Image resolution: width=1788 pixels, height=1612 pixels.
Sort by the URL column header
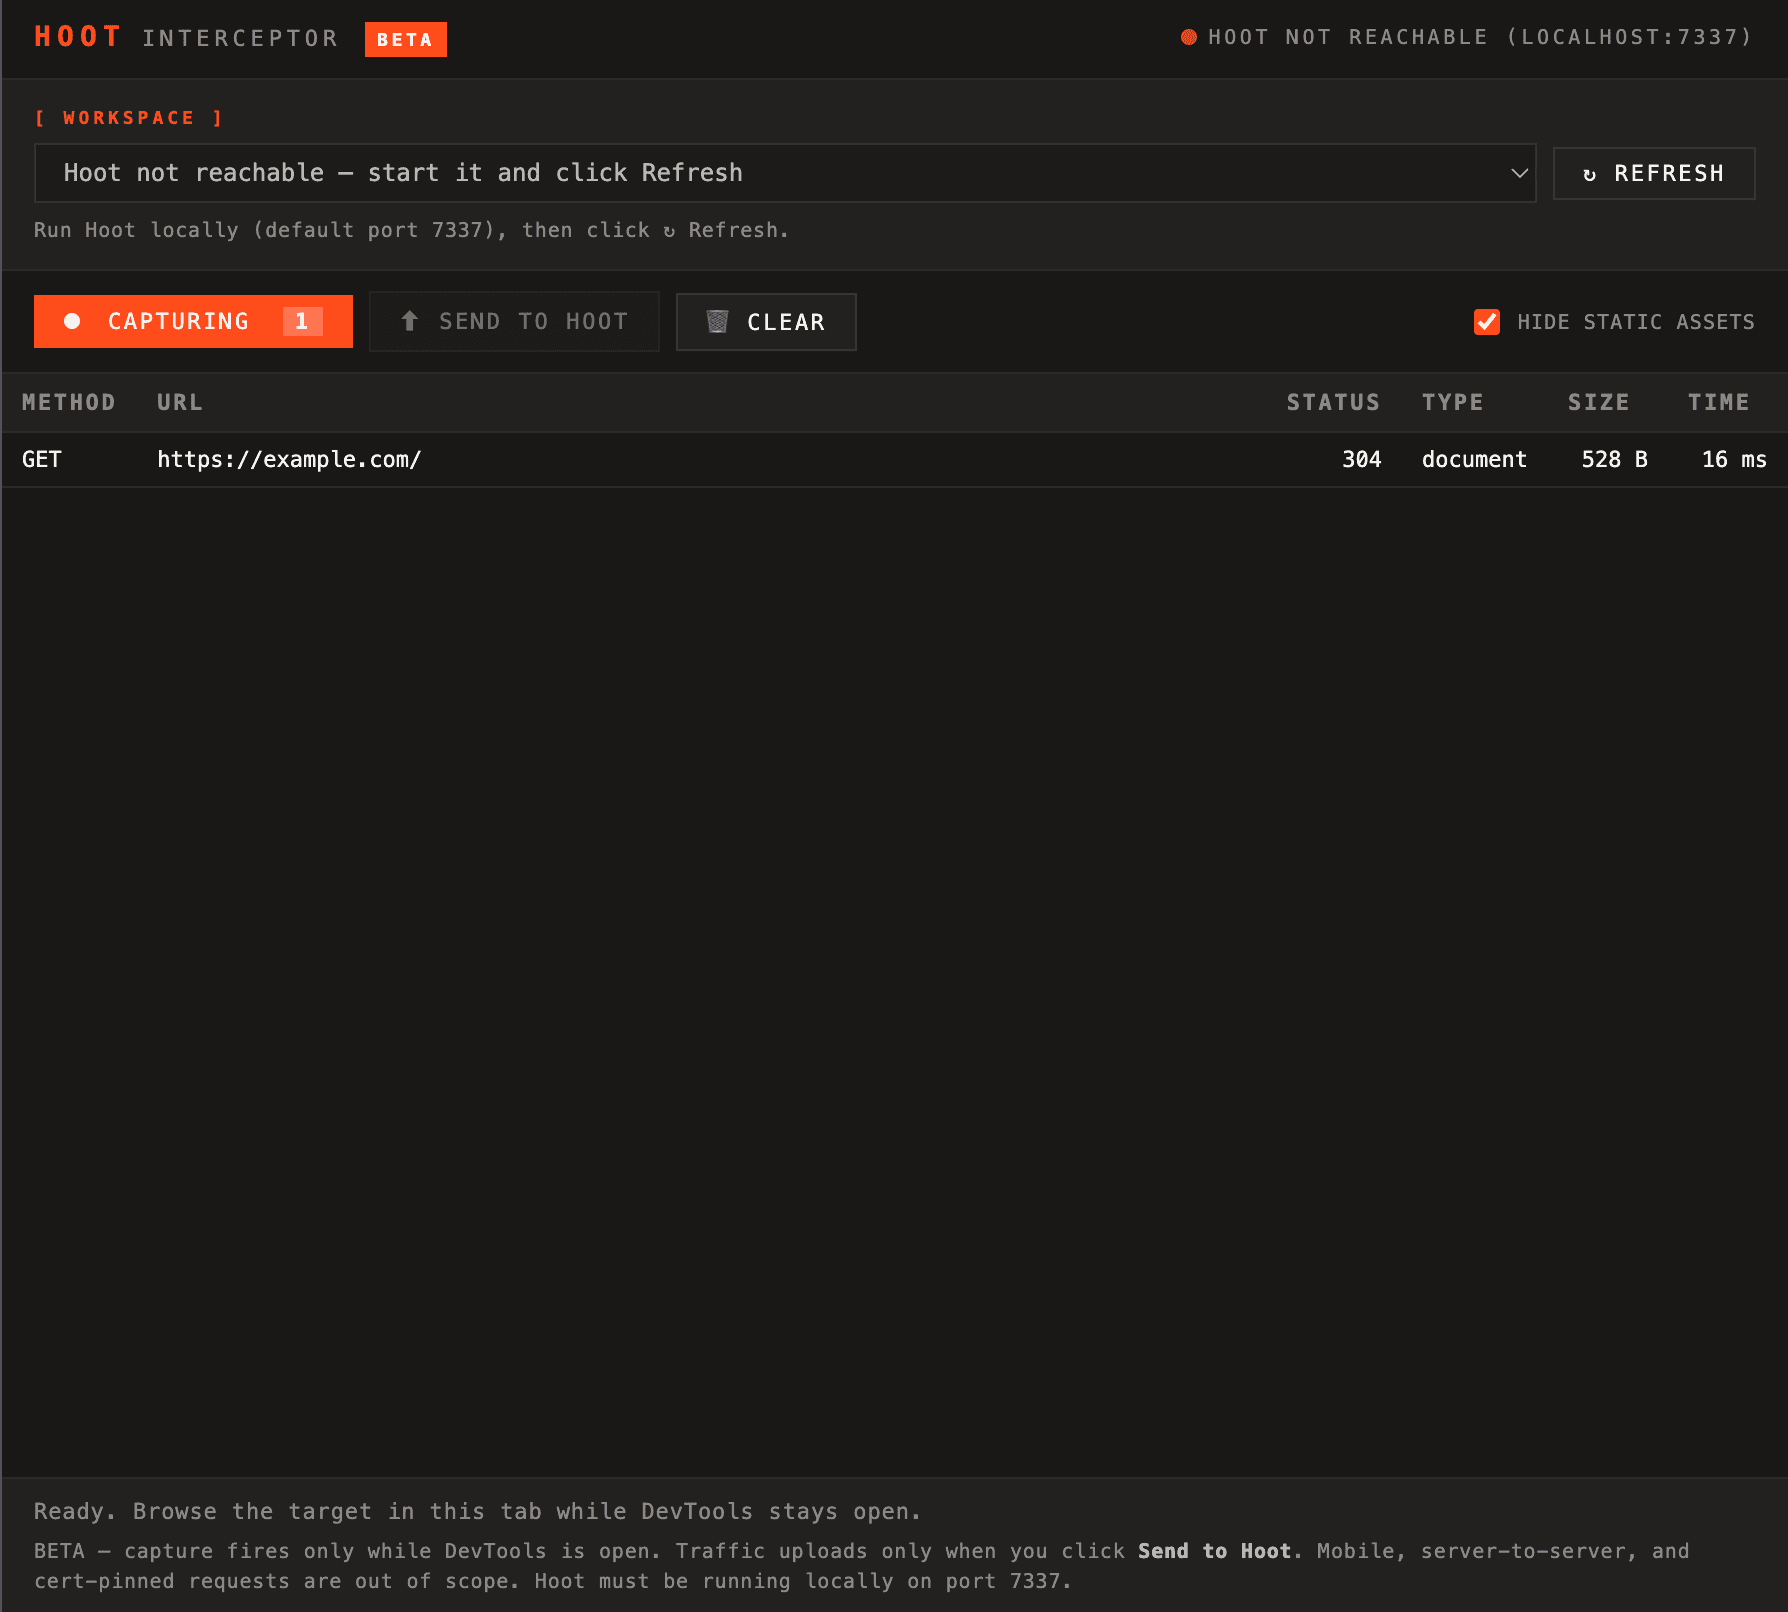click(x=180, y=402)
